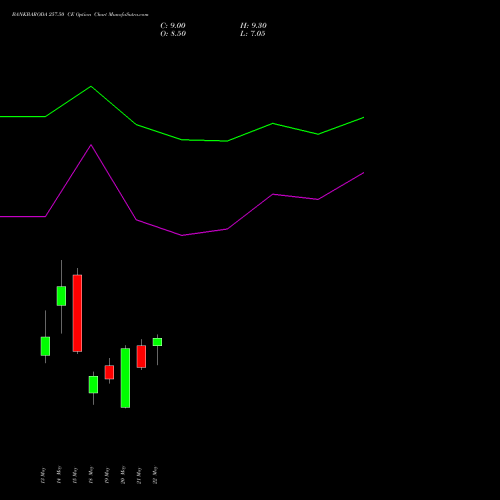This screenshot has height=500, width=500.
Task: Click the tall green 20 May candlestick
Action: pyautogui.click(x=125, y=378)
